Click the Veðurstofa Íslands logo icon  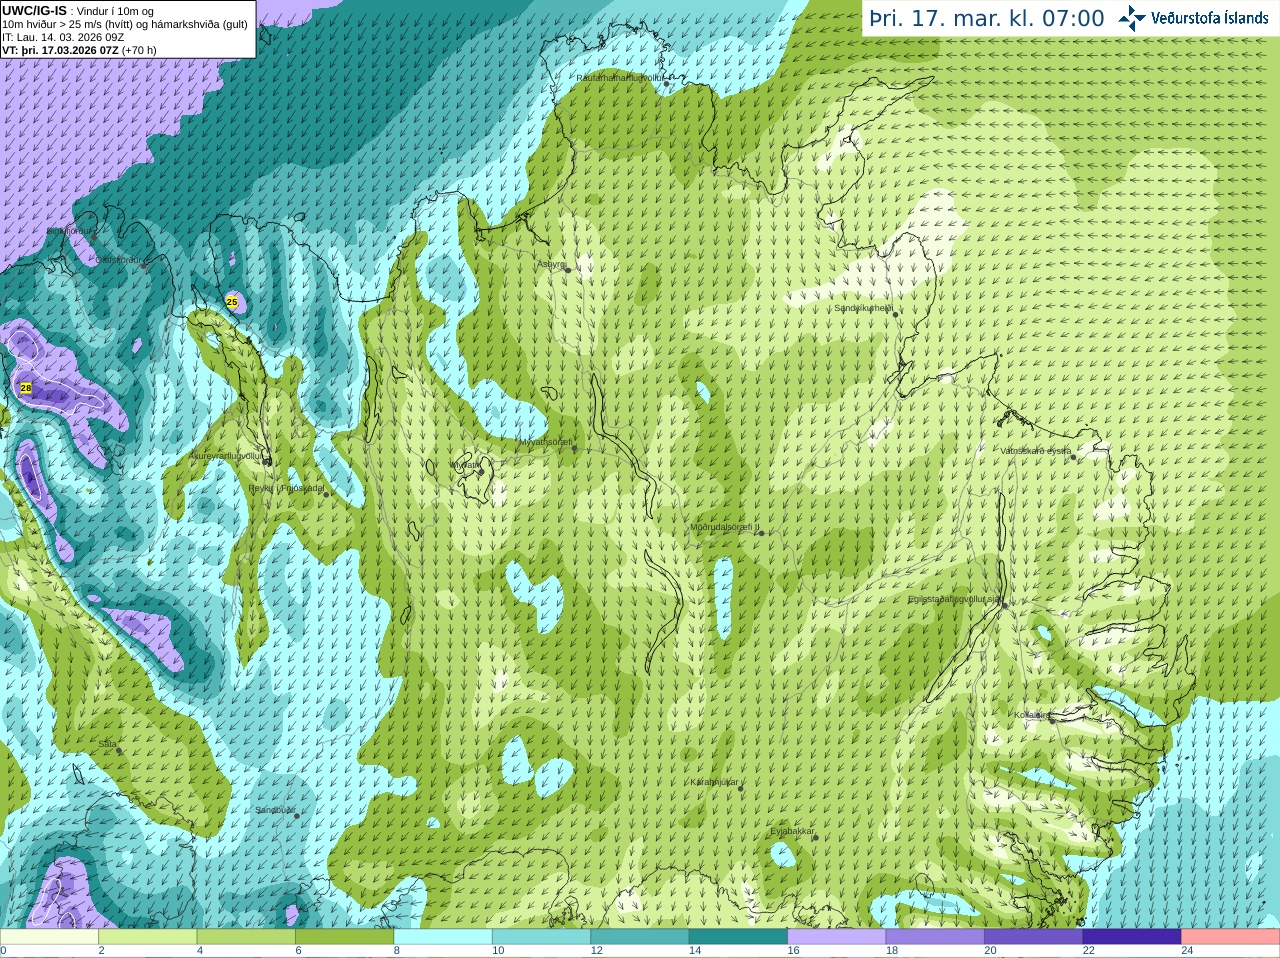1132,18
